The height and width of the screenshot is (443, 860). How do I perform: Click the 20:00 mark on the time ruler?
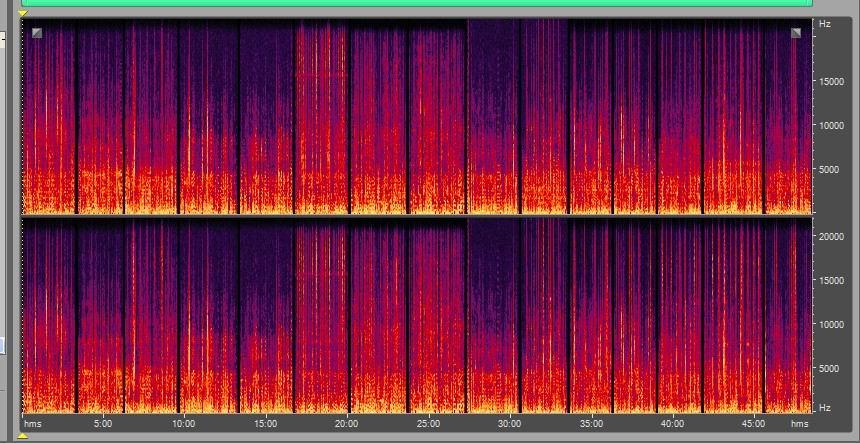point(347,424)
